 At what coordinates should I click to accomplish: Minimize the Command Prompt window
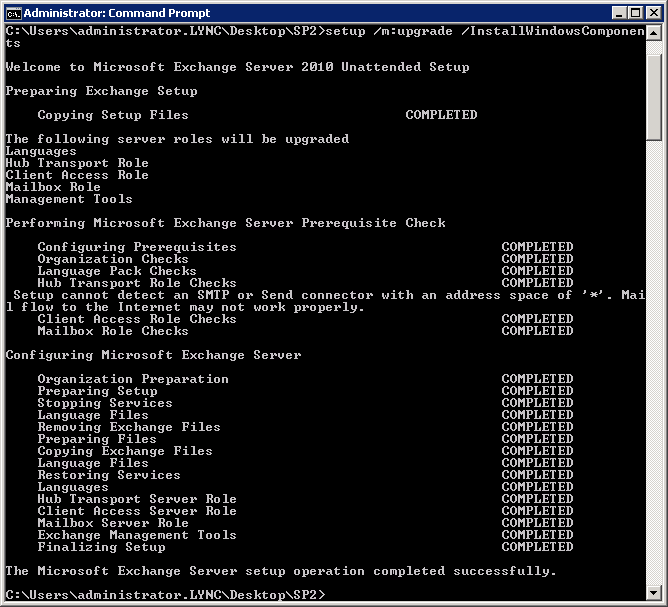(619, 13)
